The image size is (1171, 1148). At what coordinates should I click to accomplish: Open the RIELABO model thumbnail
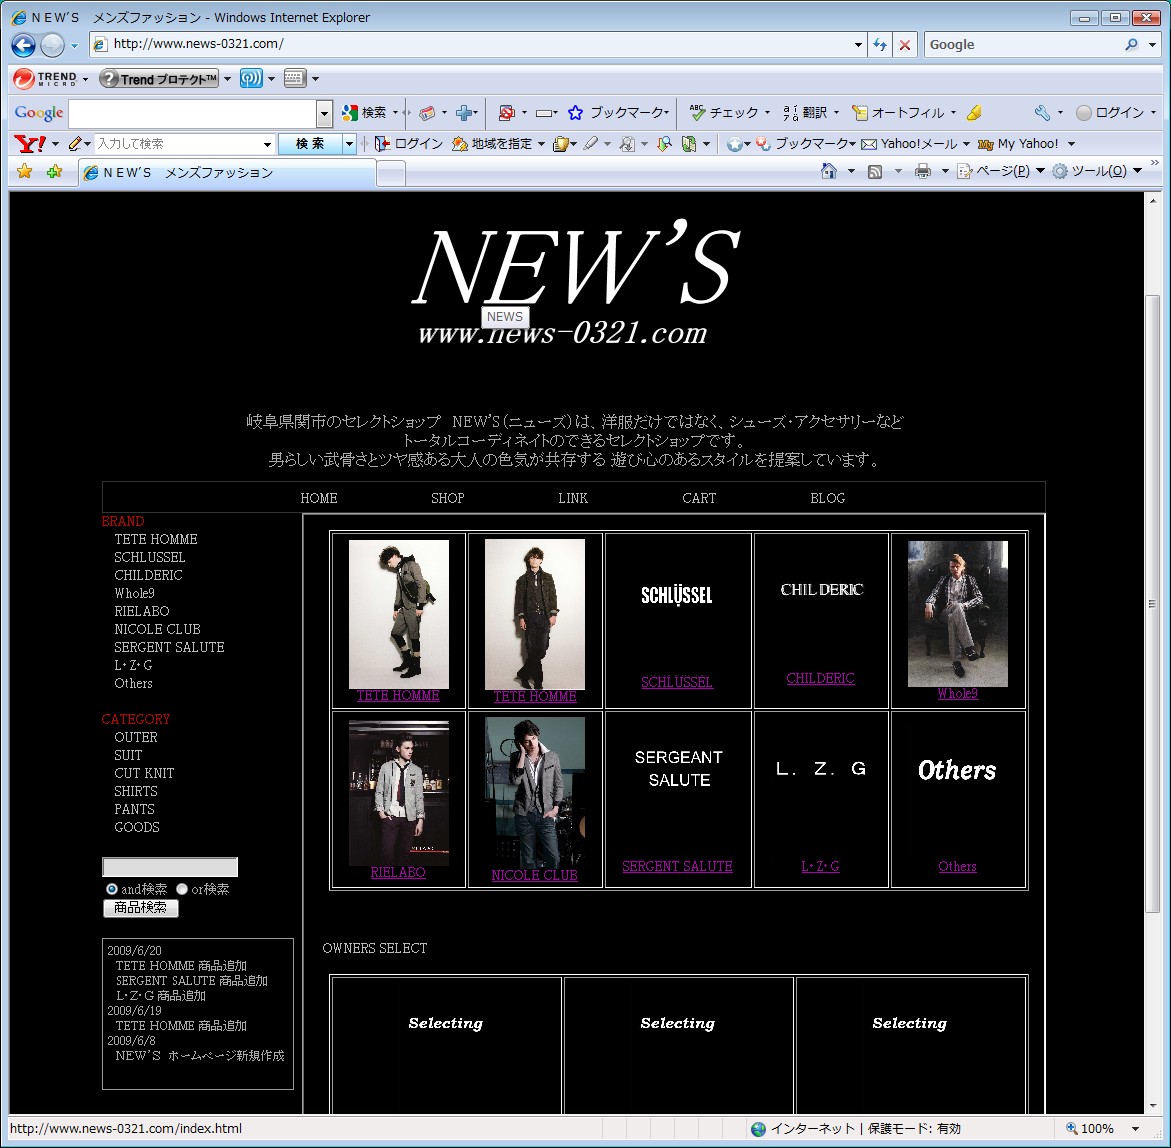click(399, 793)
